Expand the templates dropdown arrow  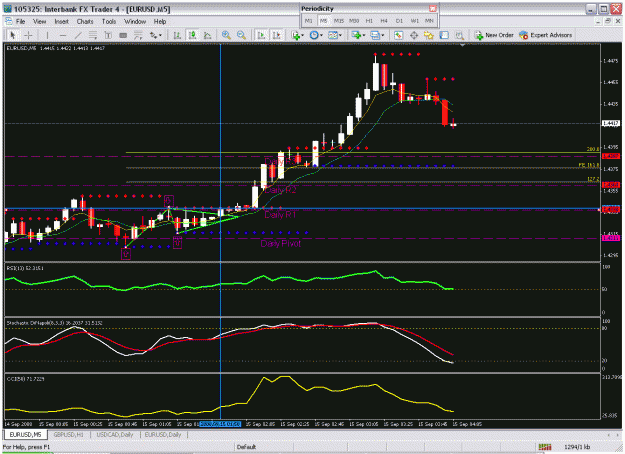[340, 35]
